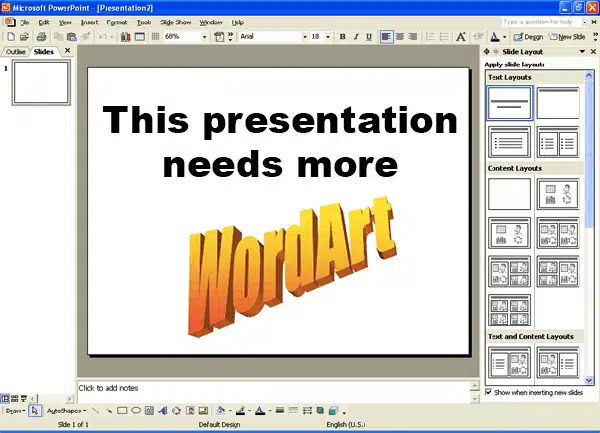The width and height of the screenshot is (600, 433).
Task: Click the Type a question for help box
Action: [540, 22]
